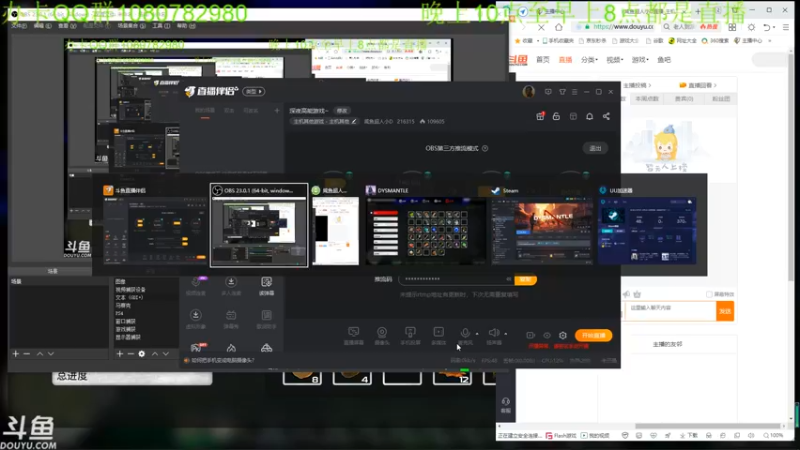
Task: Click the store icon beside the bell
Action: [x=573, y=116]
